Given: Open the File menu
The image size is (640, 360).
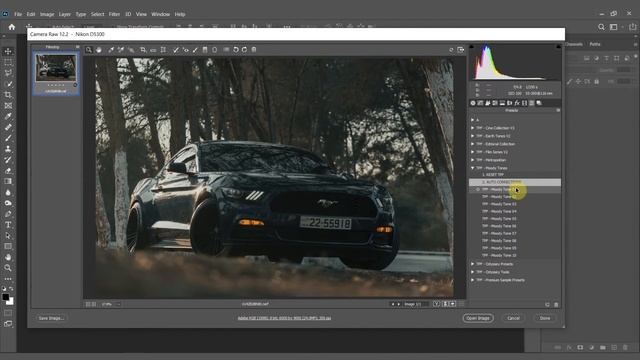Looking at the screenshot, I should [18, 14].
